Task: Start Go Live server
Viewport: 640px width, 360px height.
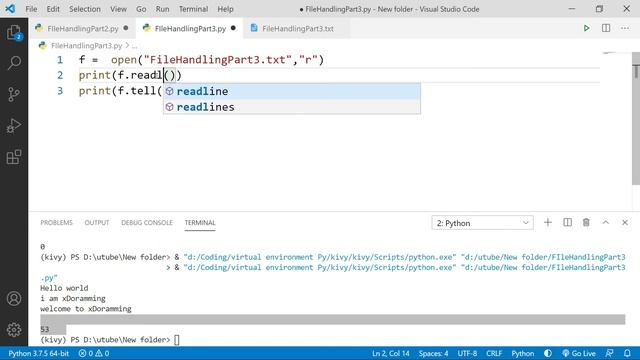Action: point(579,353)
